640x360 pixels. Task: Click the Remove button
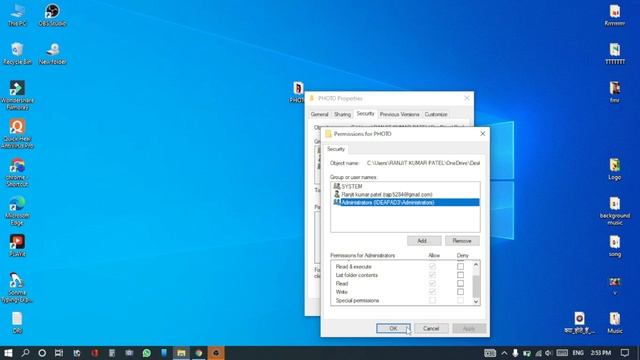[x=462, y=241]
